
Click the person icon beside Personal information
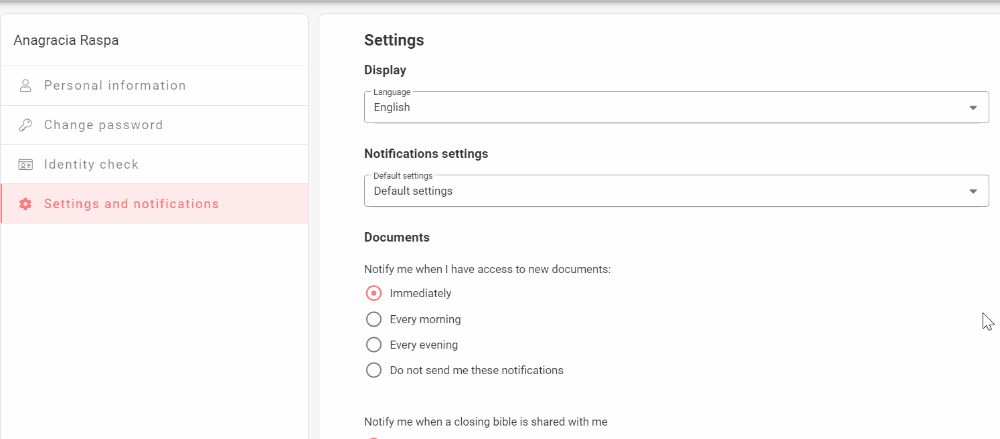(26, 86)
